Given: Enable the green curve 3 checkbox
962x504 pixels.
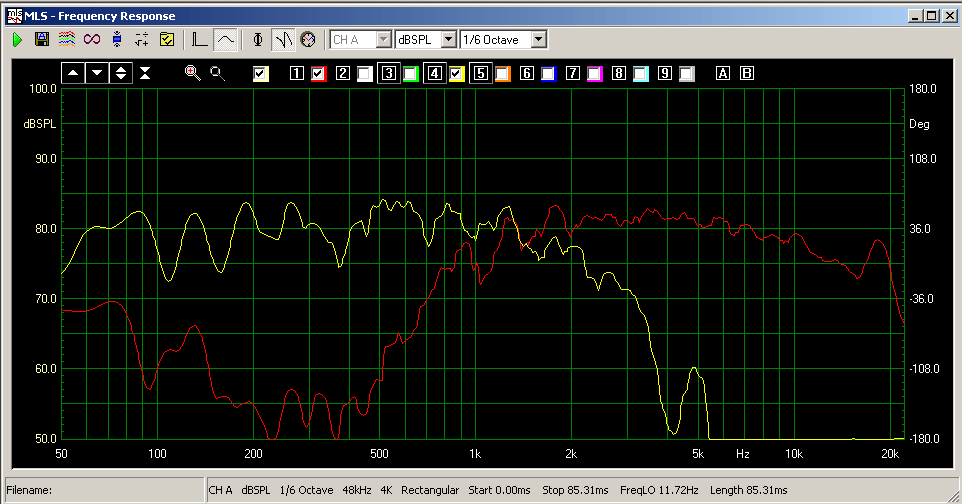Looking at the screenshot, I should click(x=411, y=73).
